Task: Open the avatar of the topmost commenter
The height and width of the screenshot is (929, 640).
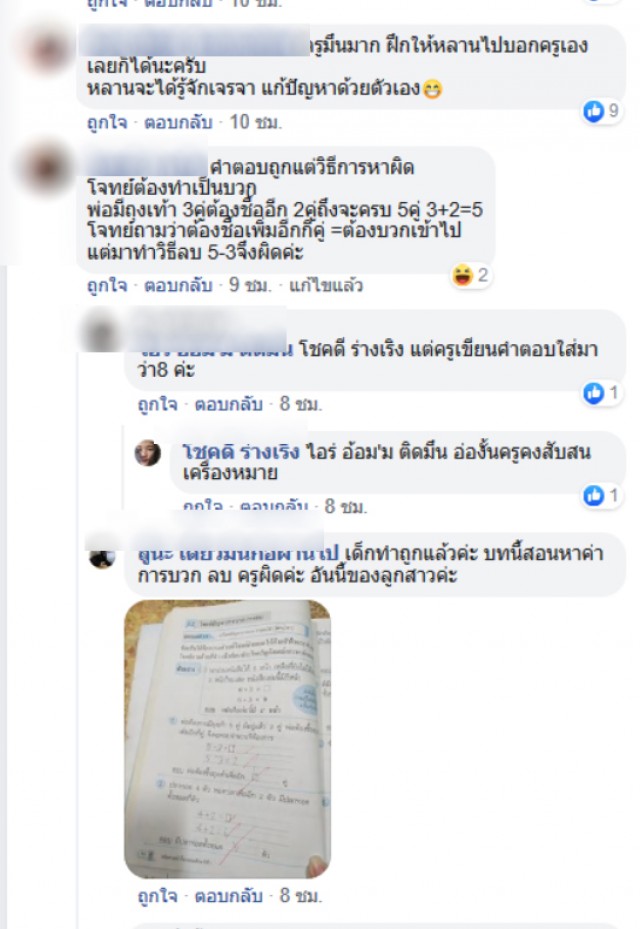Action: coord(46,50)
